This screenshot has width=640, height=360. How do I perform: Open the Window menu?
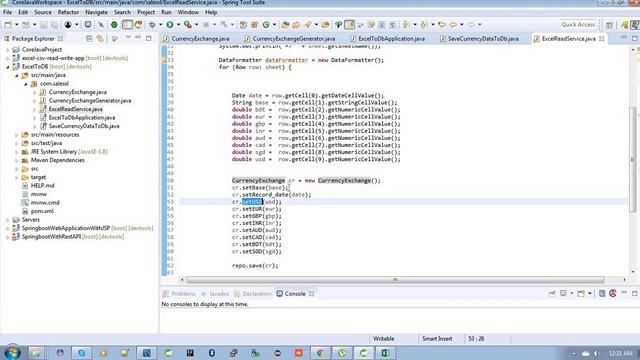[x=188, y=12]
